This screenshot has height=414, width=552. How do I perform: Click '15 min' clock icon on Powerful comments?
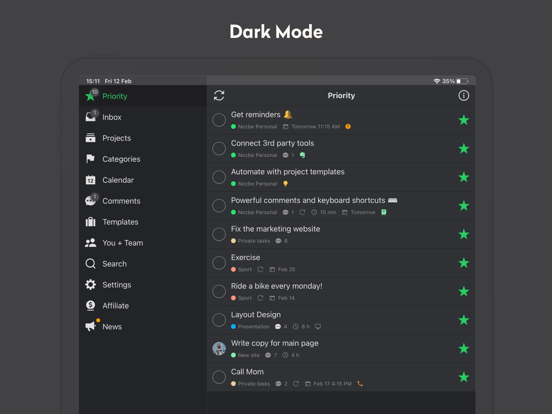pyautogui.click(x=314, y=212)
